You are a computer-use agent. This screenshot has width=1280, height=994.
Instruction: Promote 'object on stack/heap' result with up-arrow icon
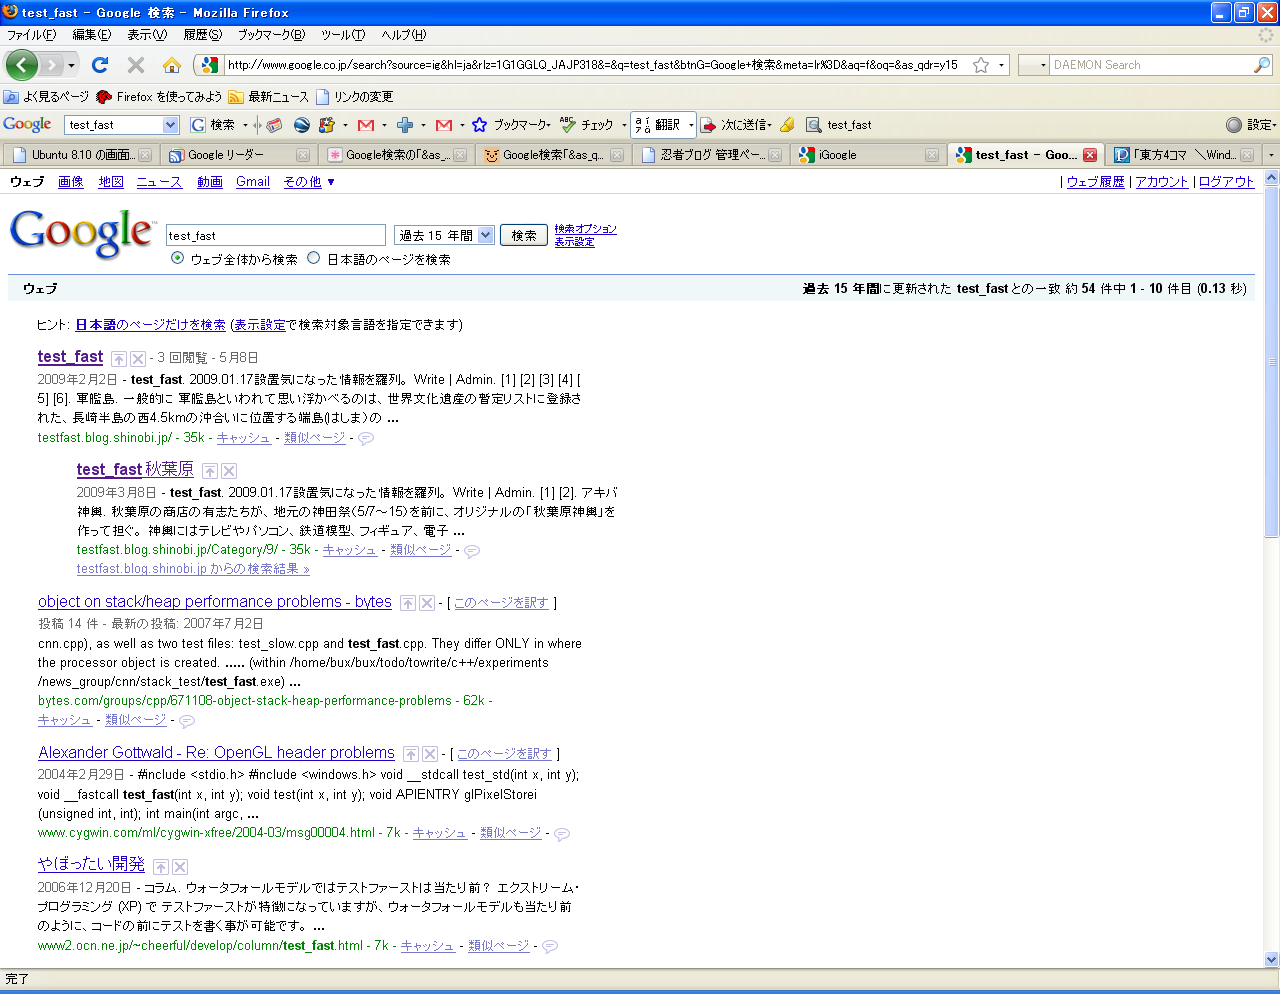coord(408,603)
